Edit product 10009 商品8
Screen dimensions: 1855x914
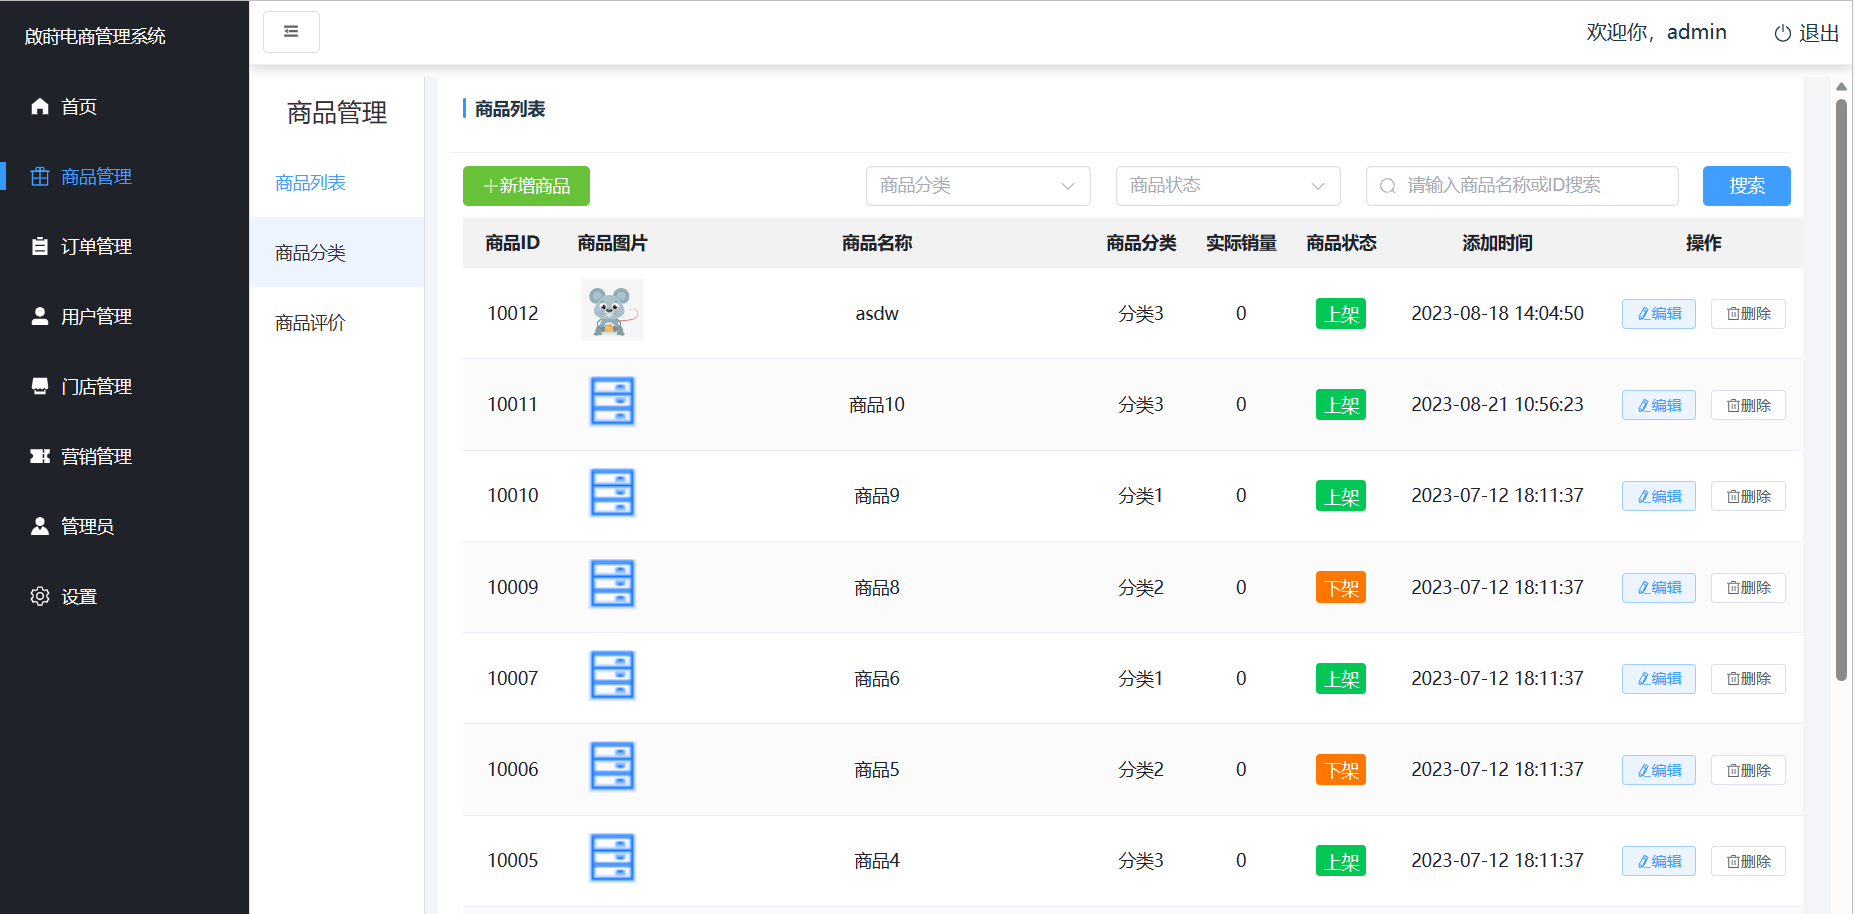click(1658, 587)
